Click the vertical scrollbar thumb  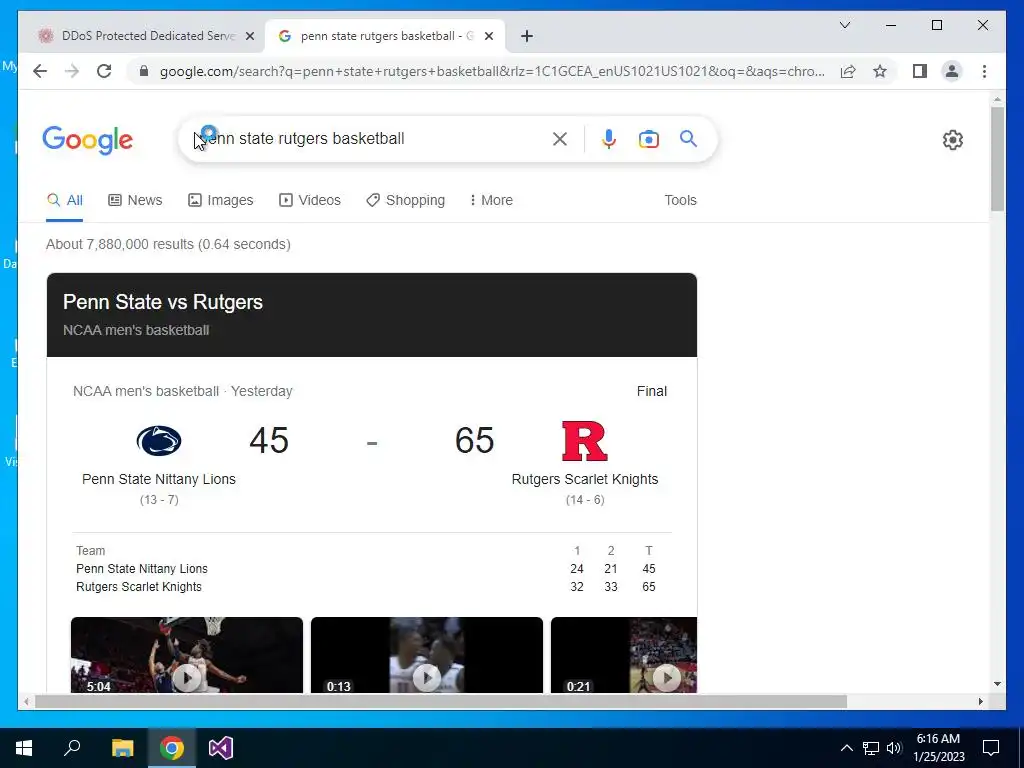997,159
